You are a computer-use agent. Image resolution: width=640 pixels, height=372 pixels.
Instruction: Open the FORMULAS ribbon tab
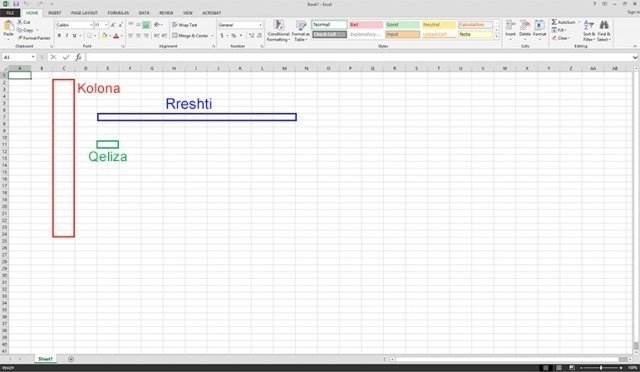(118, 13)
